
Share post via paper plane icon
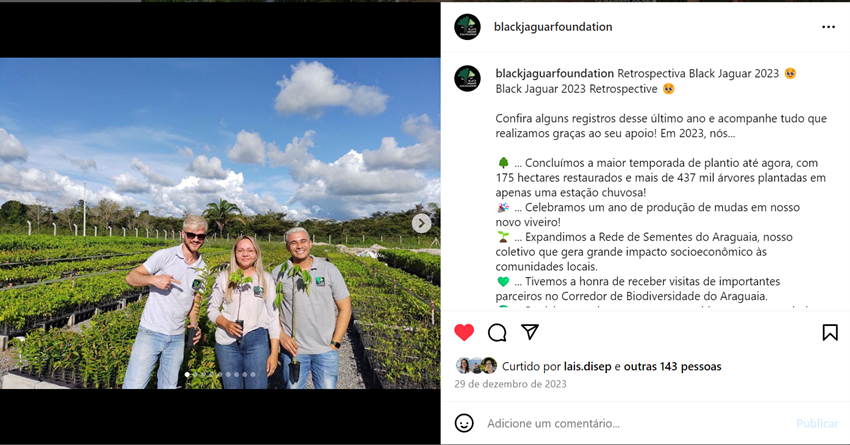[x=530, y=332]
